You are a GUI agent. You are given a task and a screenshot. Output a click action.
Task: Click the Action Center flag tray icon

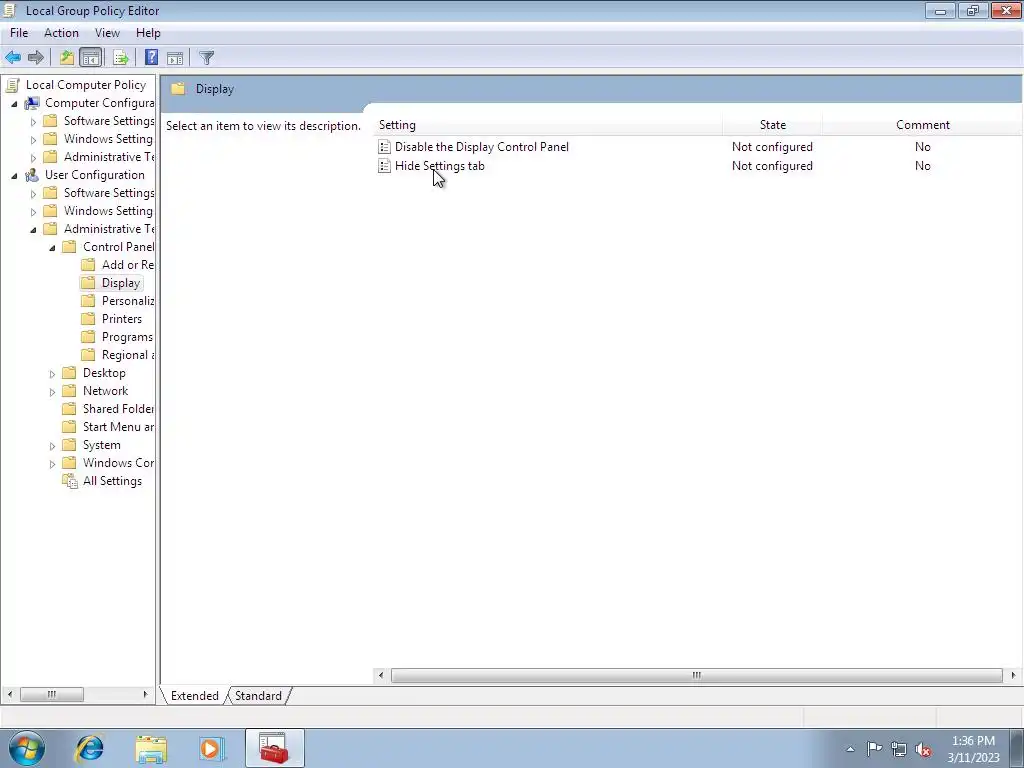click(x=874, y=749)
